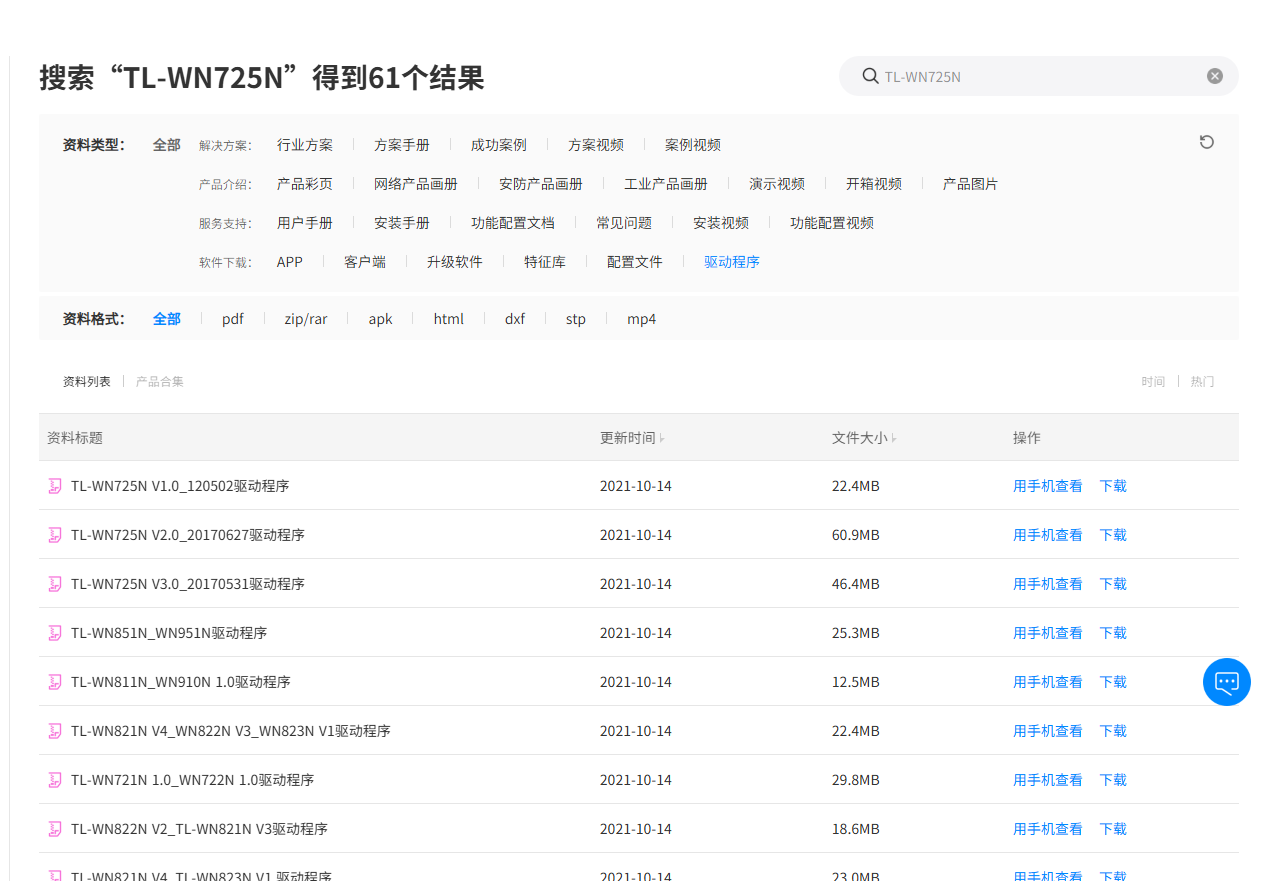
Task: Click the search magnifier icon
Action: click(x=869, y=76)
